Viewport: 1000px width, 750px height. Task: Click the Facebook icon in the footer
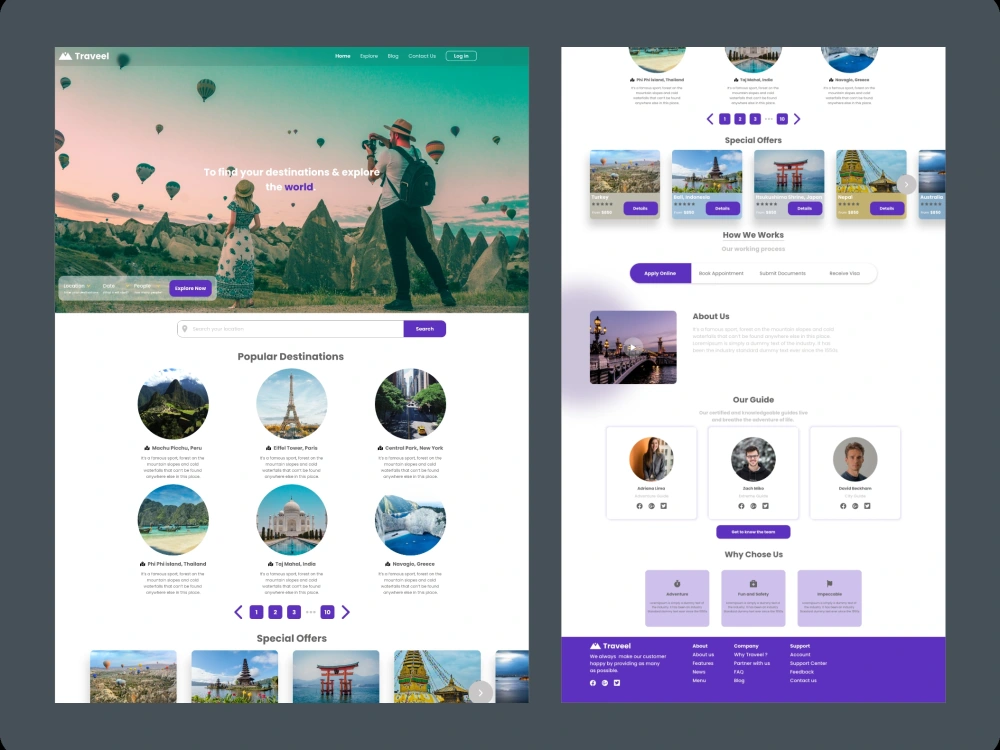(593, 683)
